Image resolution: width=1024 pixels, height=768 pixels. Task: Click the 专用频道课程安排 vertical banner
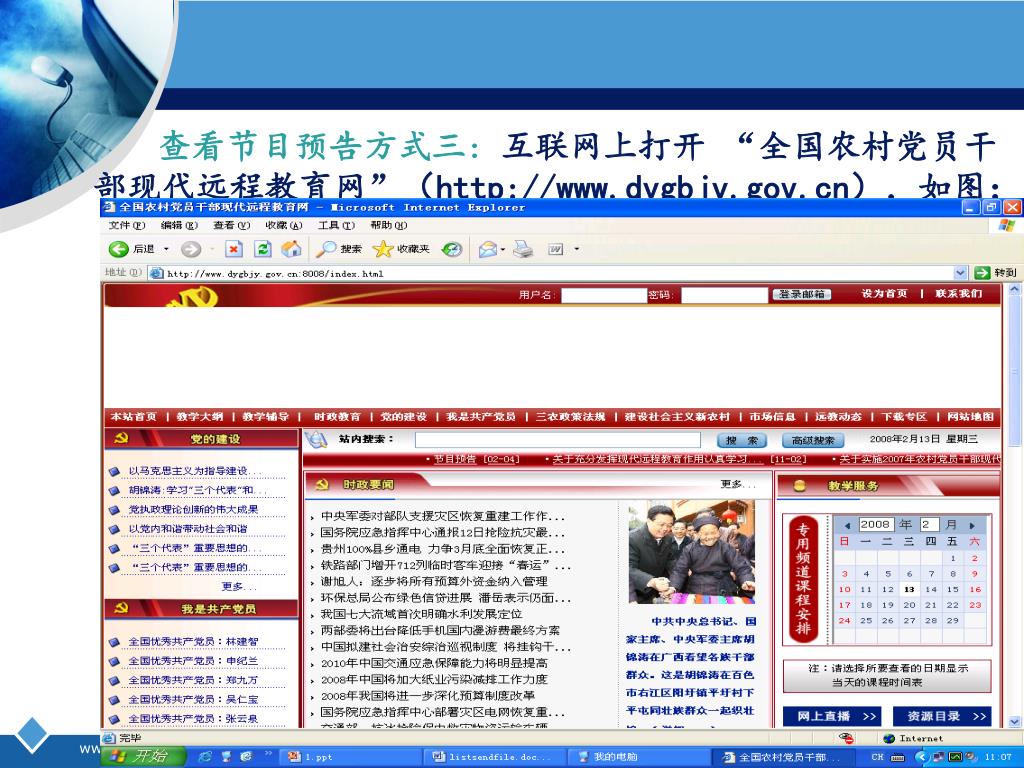click(803, 579)
